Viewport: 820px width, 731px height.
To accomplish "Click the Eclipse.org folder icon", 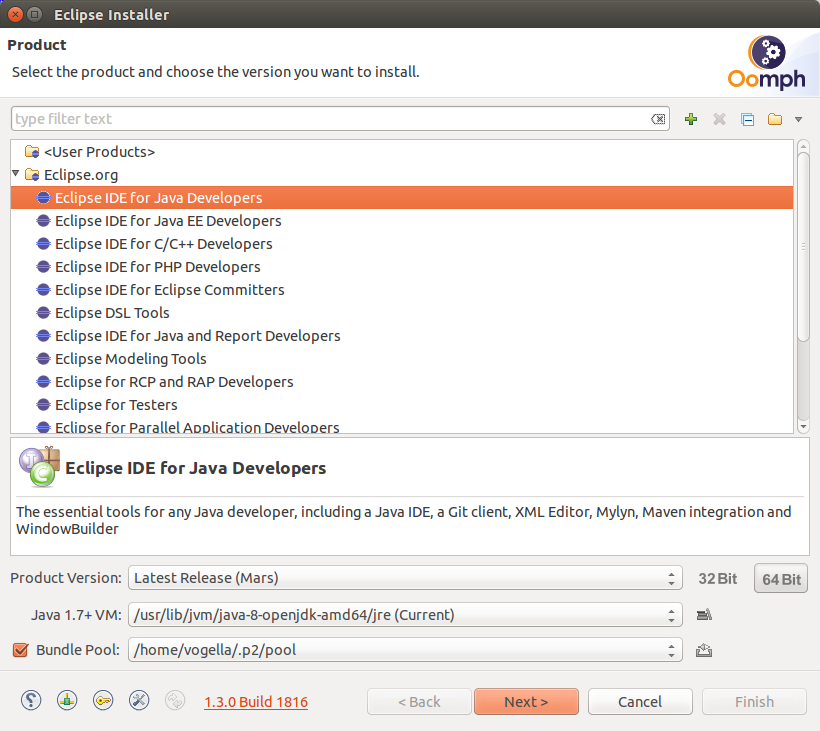I will 32,174.
